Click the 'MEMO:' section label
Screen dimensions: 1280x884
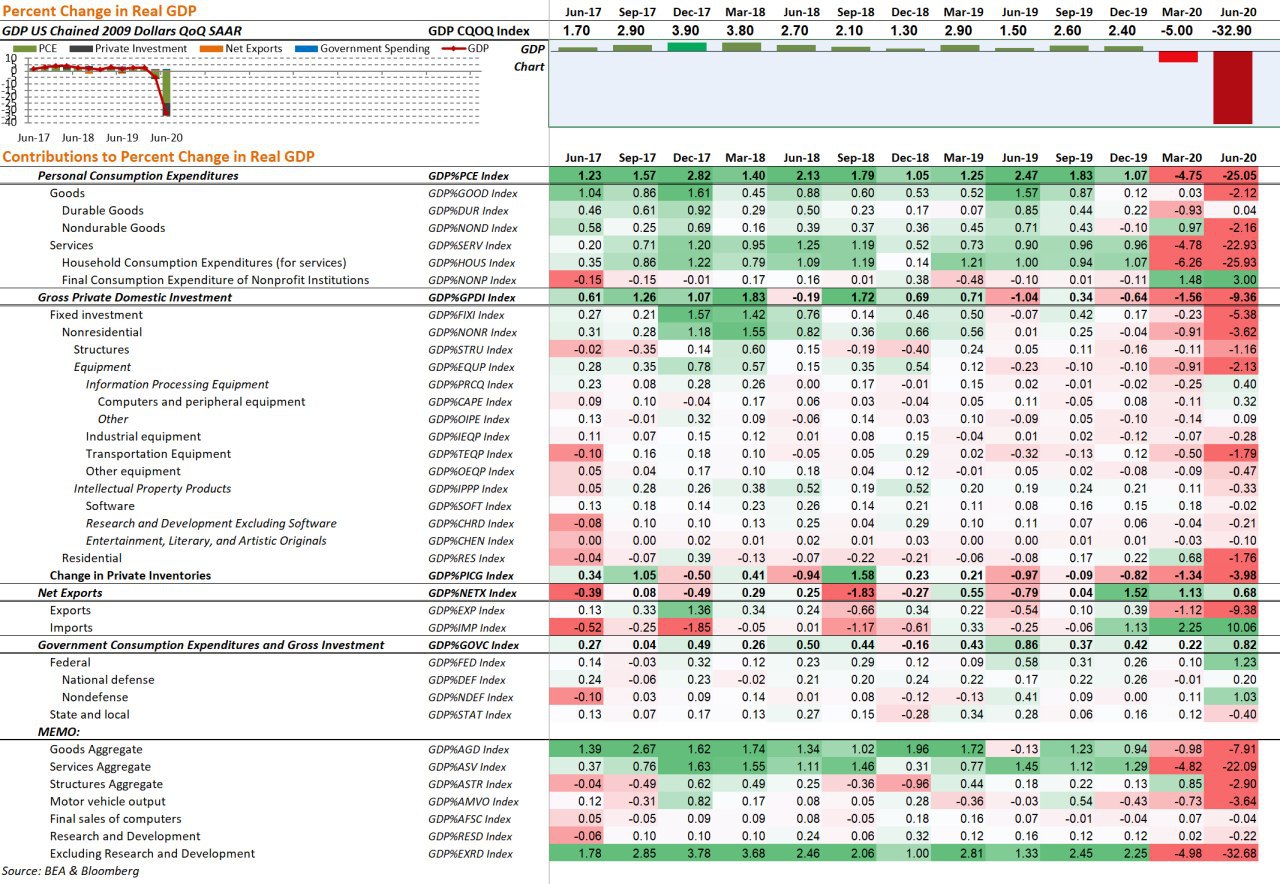(x=58, y=732)
